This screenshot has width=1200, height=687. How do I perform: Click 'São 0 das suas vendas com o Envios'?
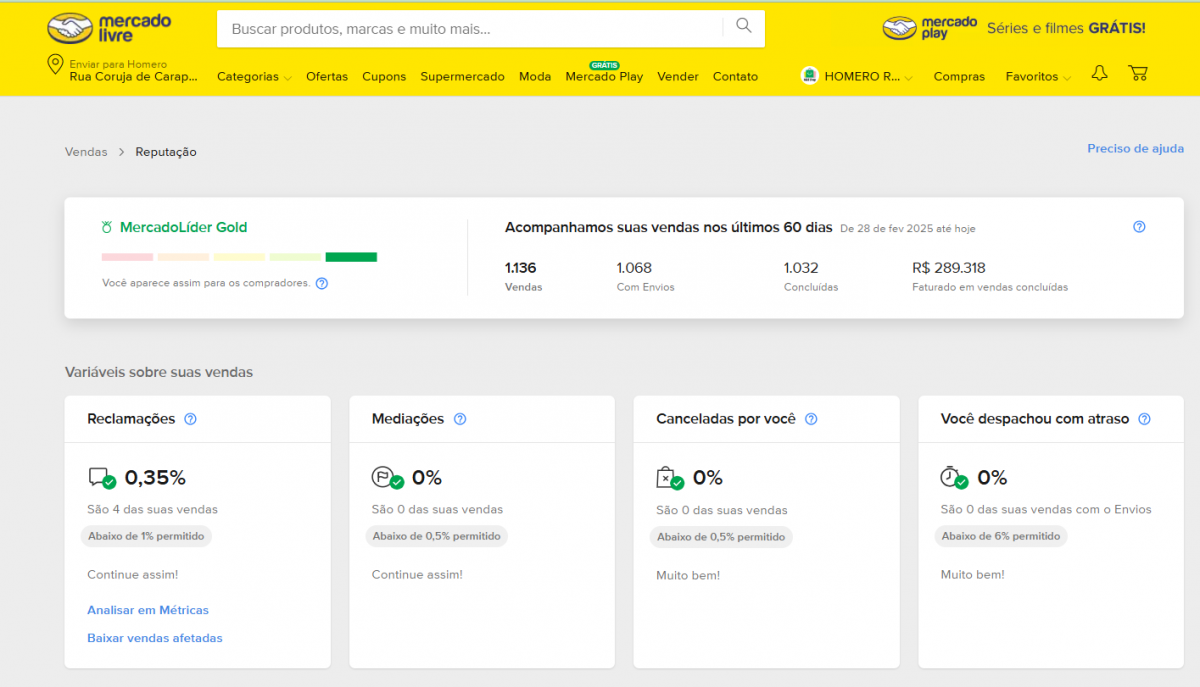pos(1046,510)
